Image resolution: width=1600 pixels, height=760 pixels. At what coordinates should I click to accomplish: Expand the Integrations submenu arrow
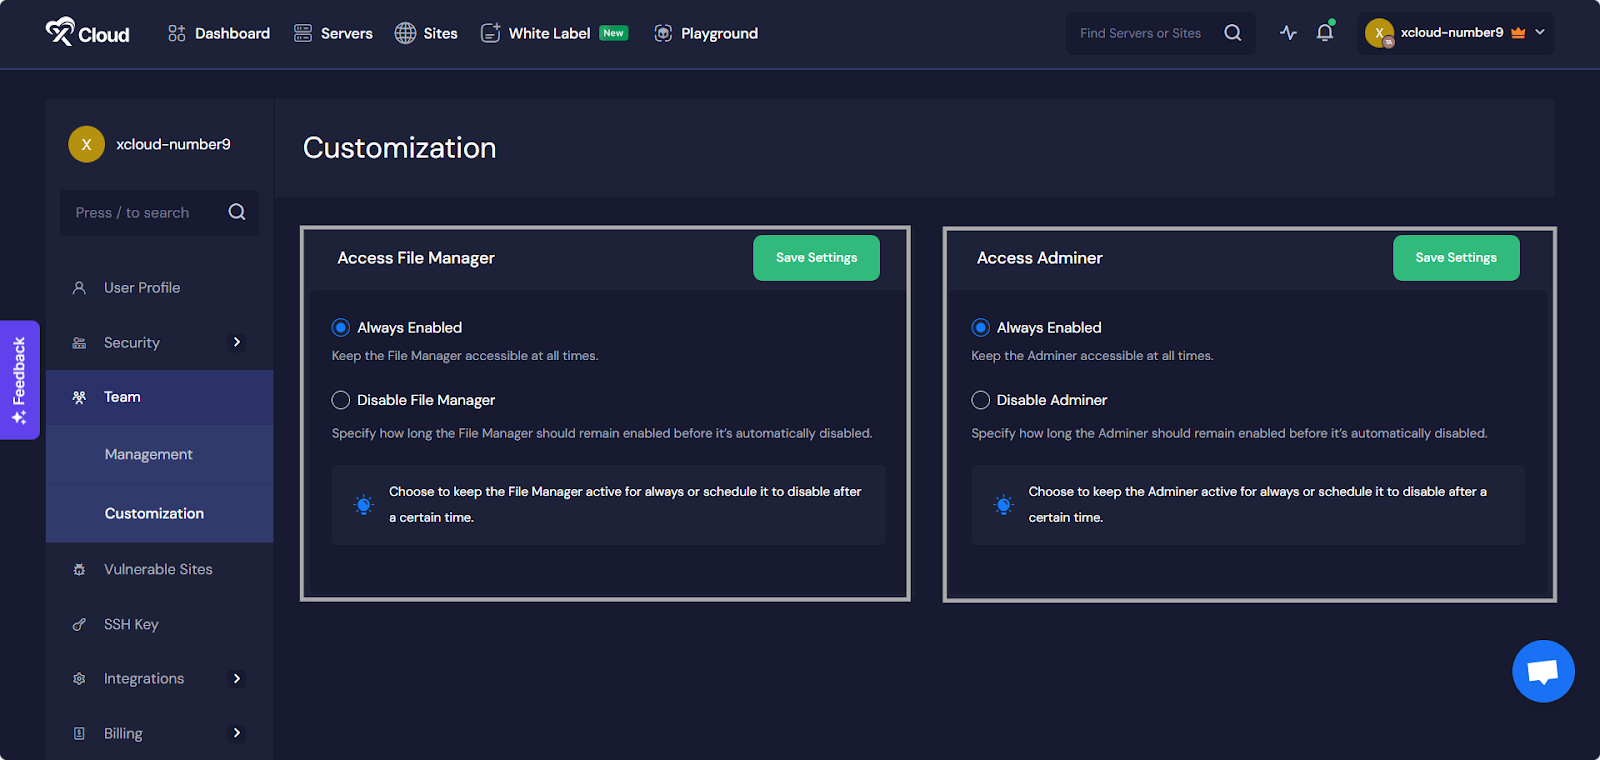coord(237,678)
